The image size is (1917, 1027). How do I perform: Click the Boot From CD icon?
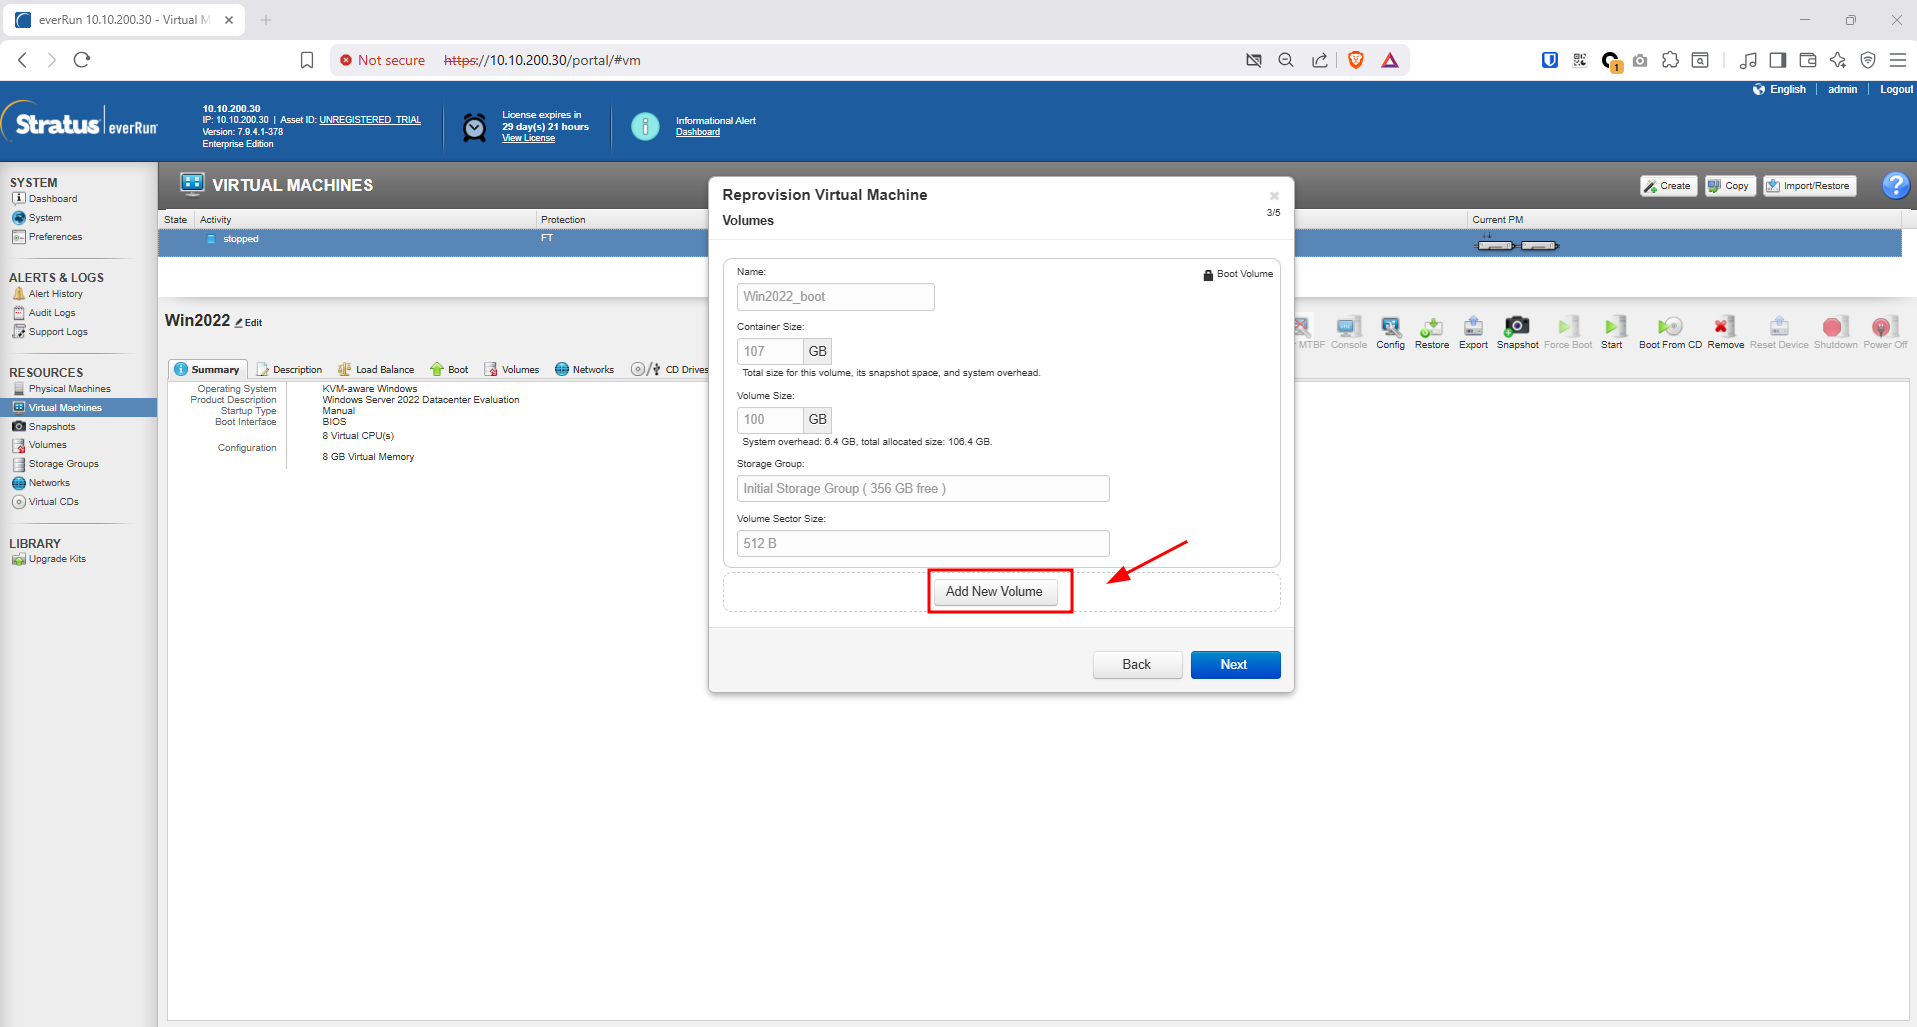coord(1669,327)
